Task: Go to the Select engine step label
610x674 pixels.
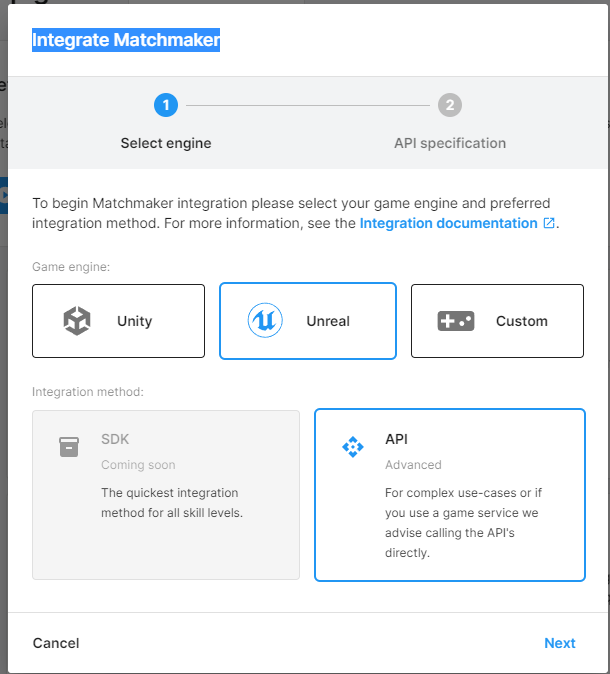Action: tap(166, 143)
